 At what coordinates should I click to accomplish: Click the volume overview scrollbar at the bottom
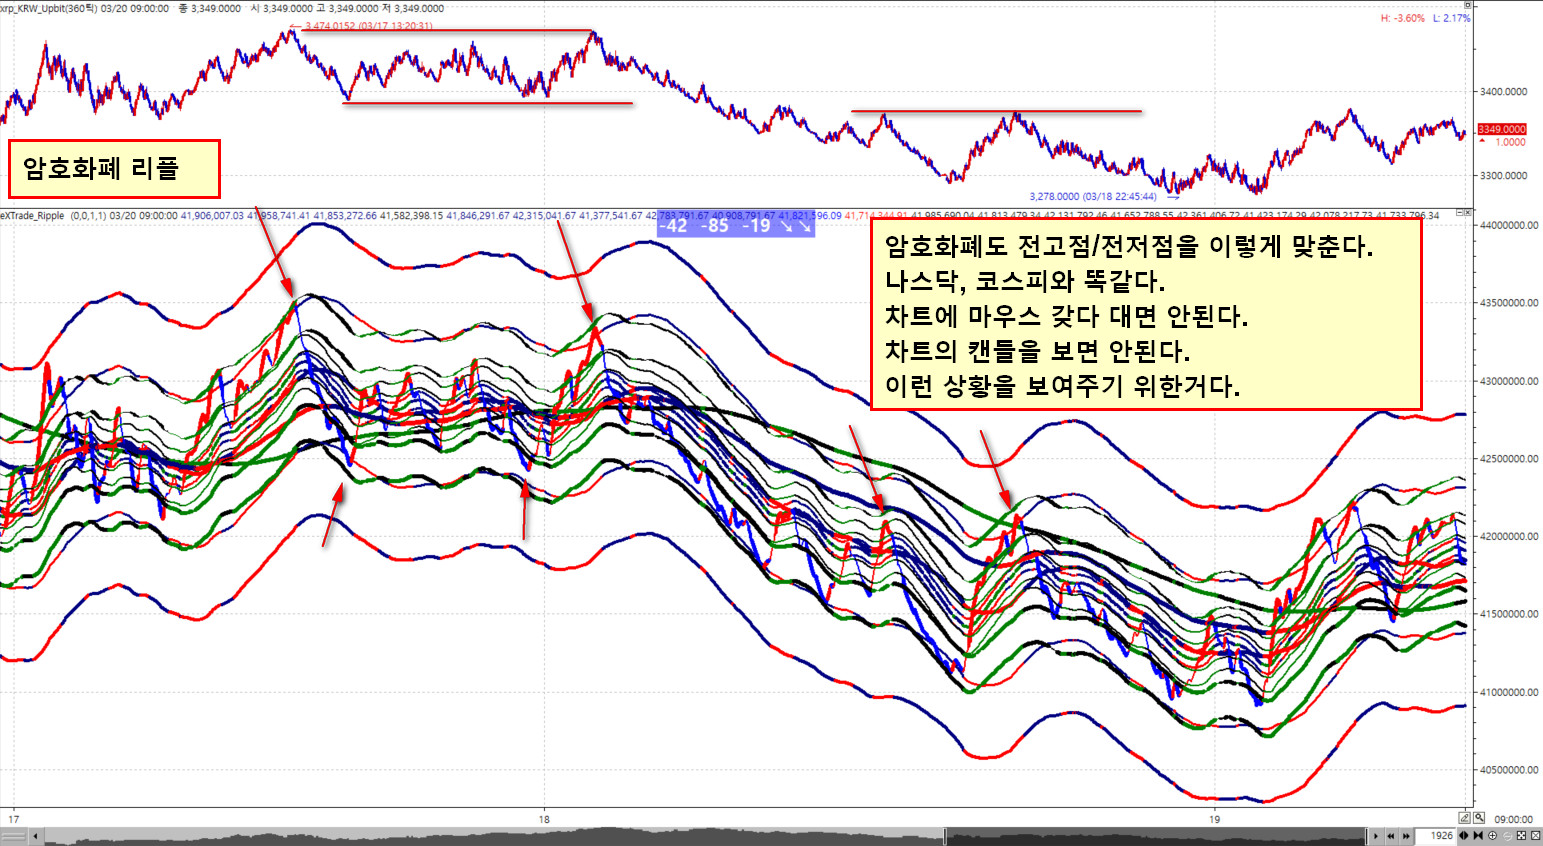point(705,836)
